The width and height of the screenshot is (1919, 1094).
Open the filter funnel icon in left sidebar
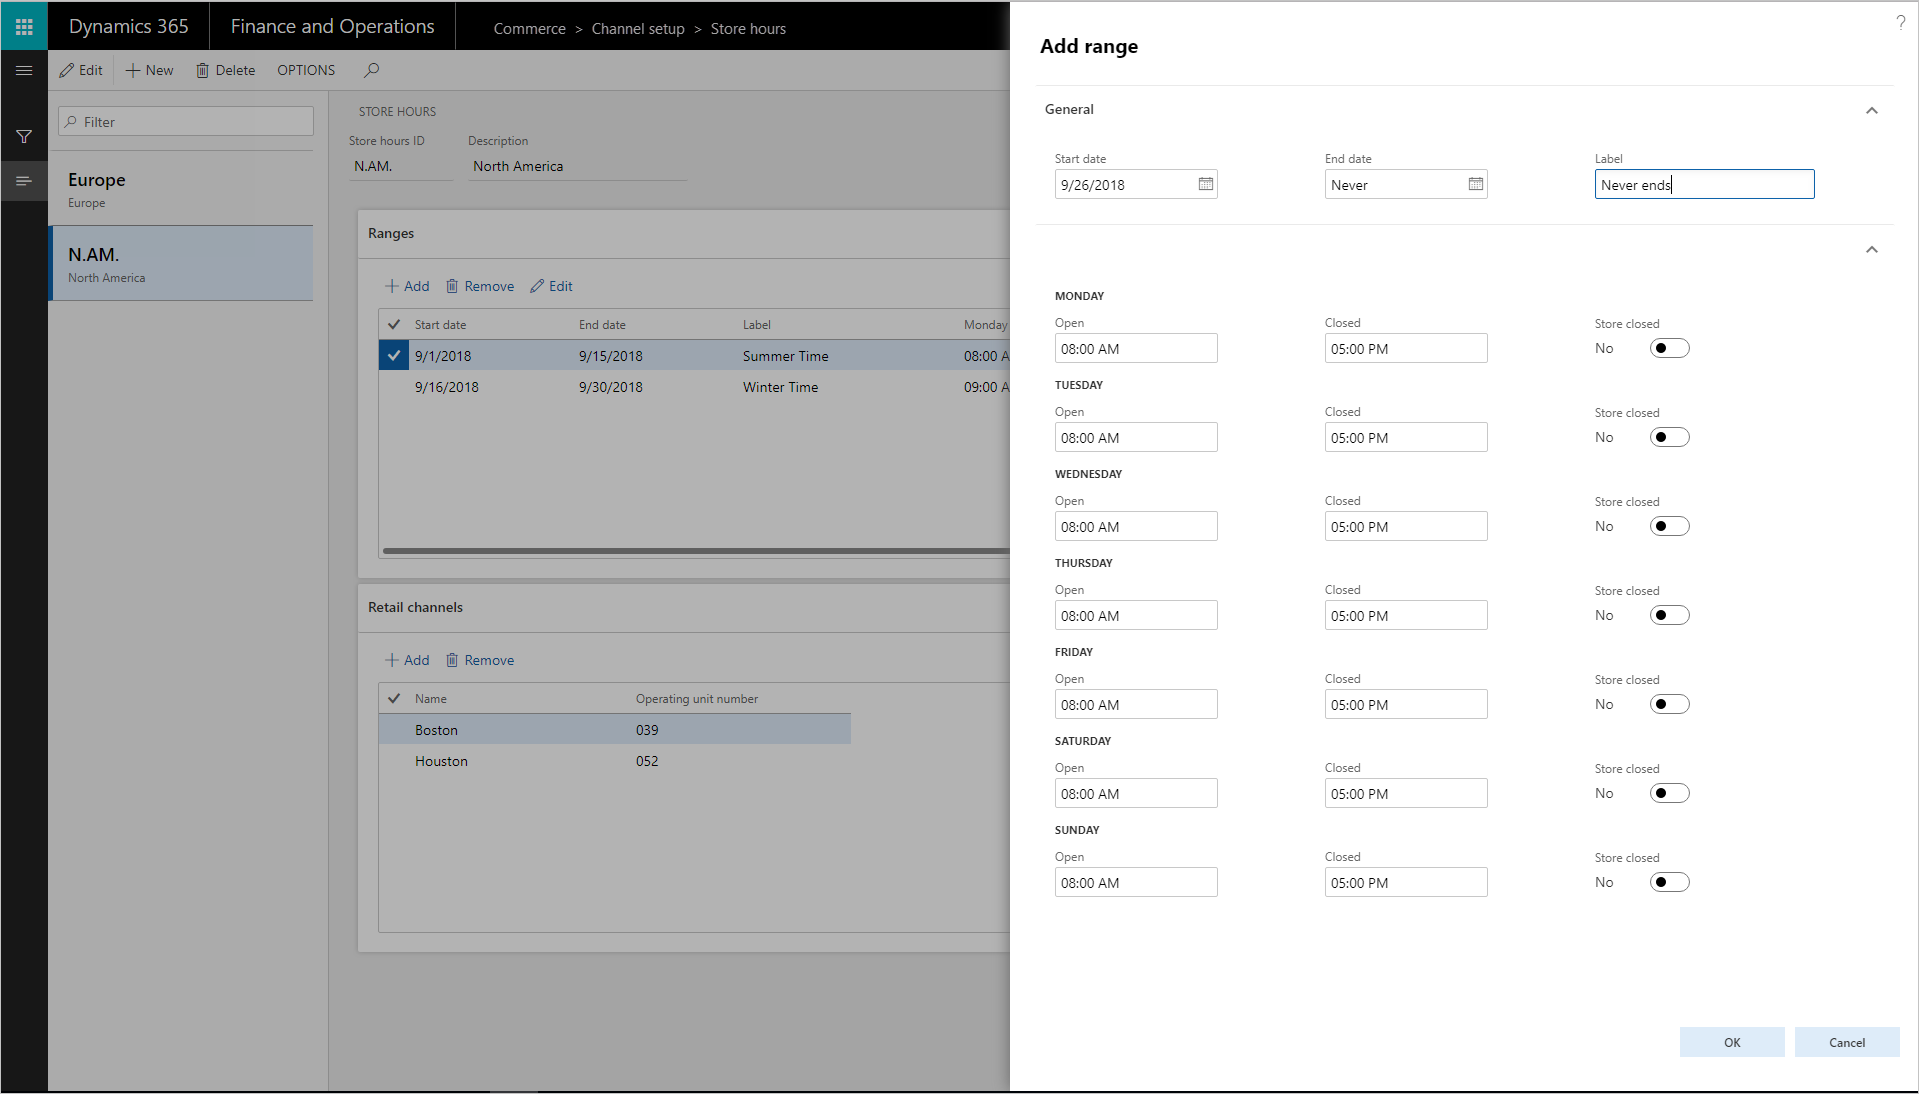pyautogui.click(x=23, y=137)
